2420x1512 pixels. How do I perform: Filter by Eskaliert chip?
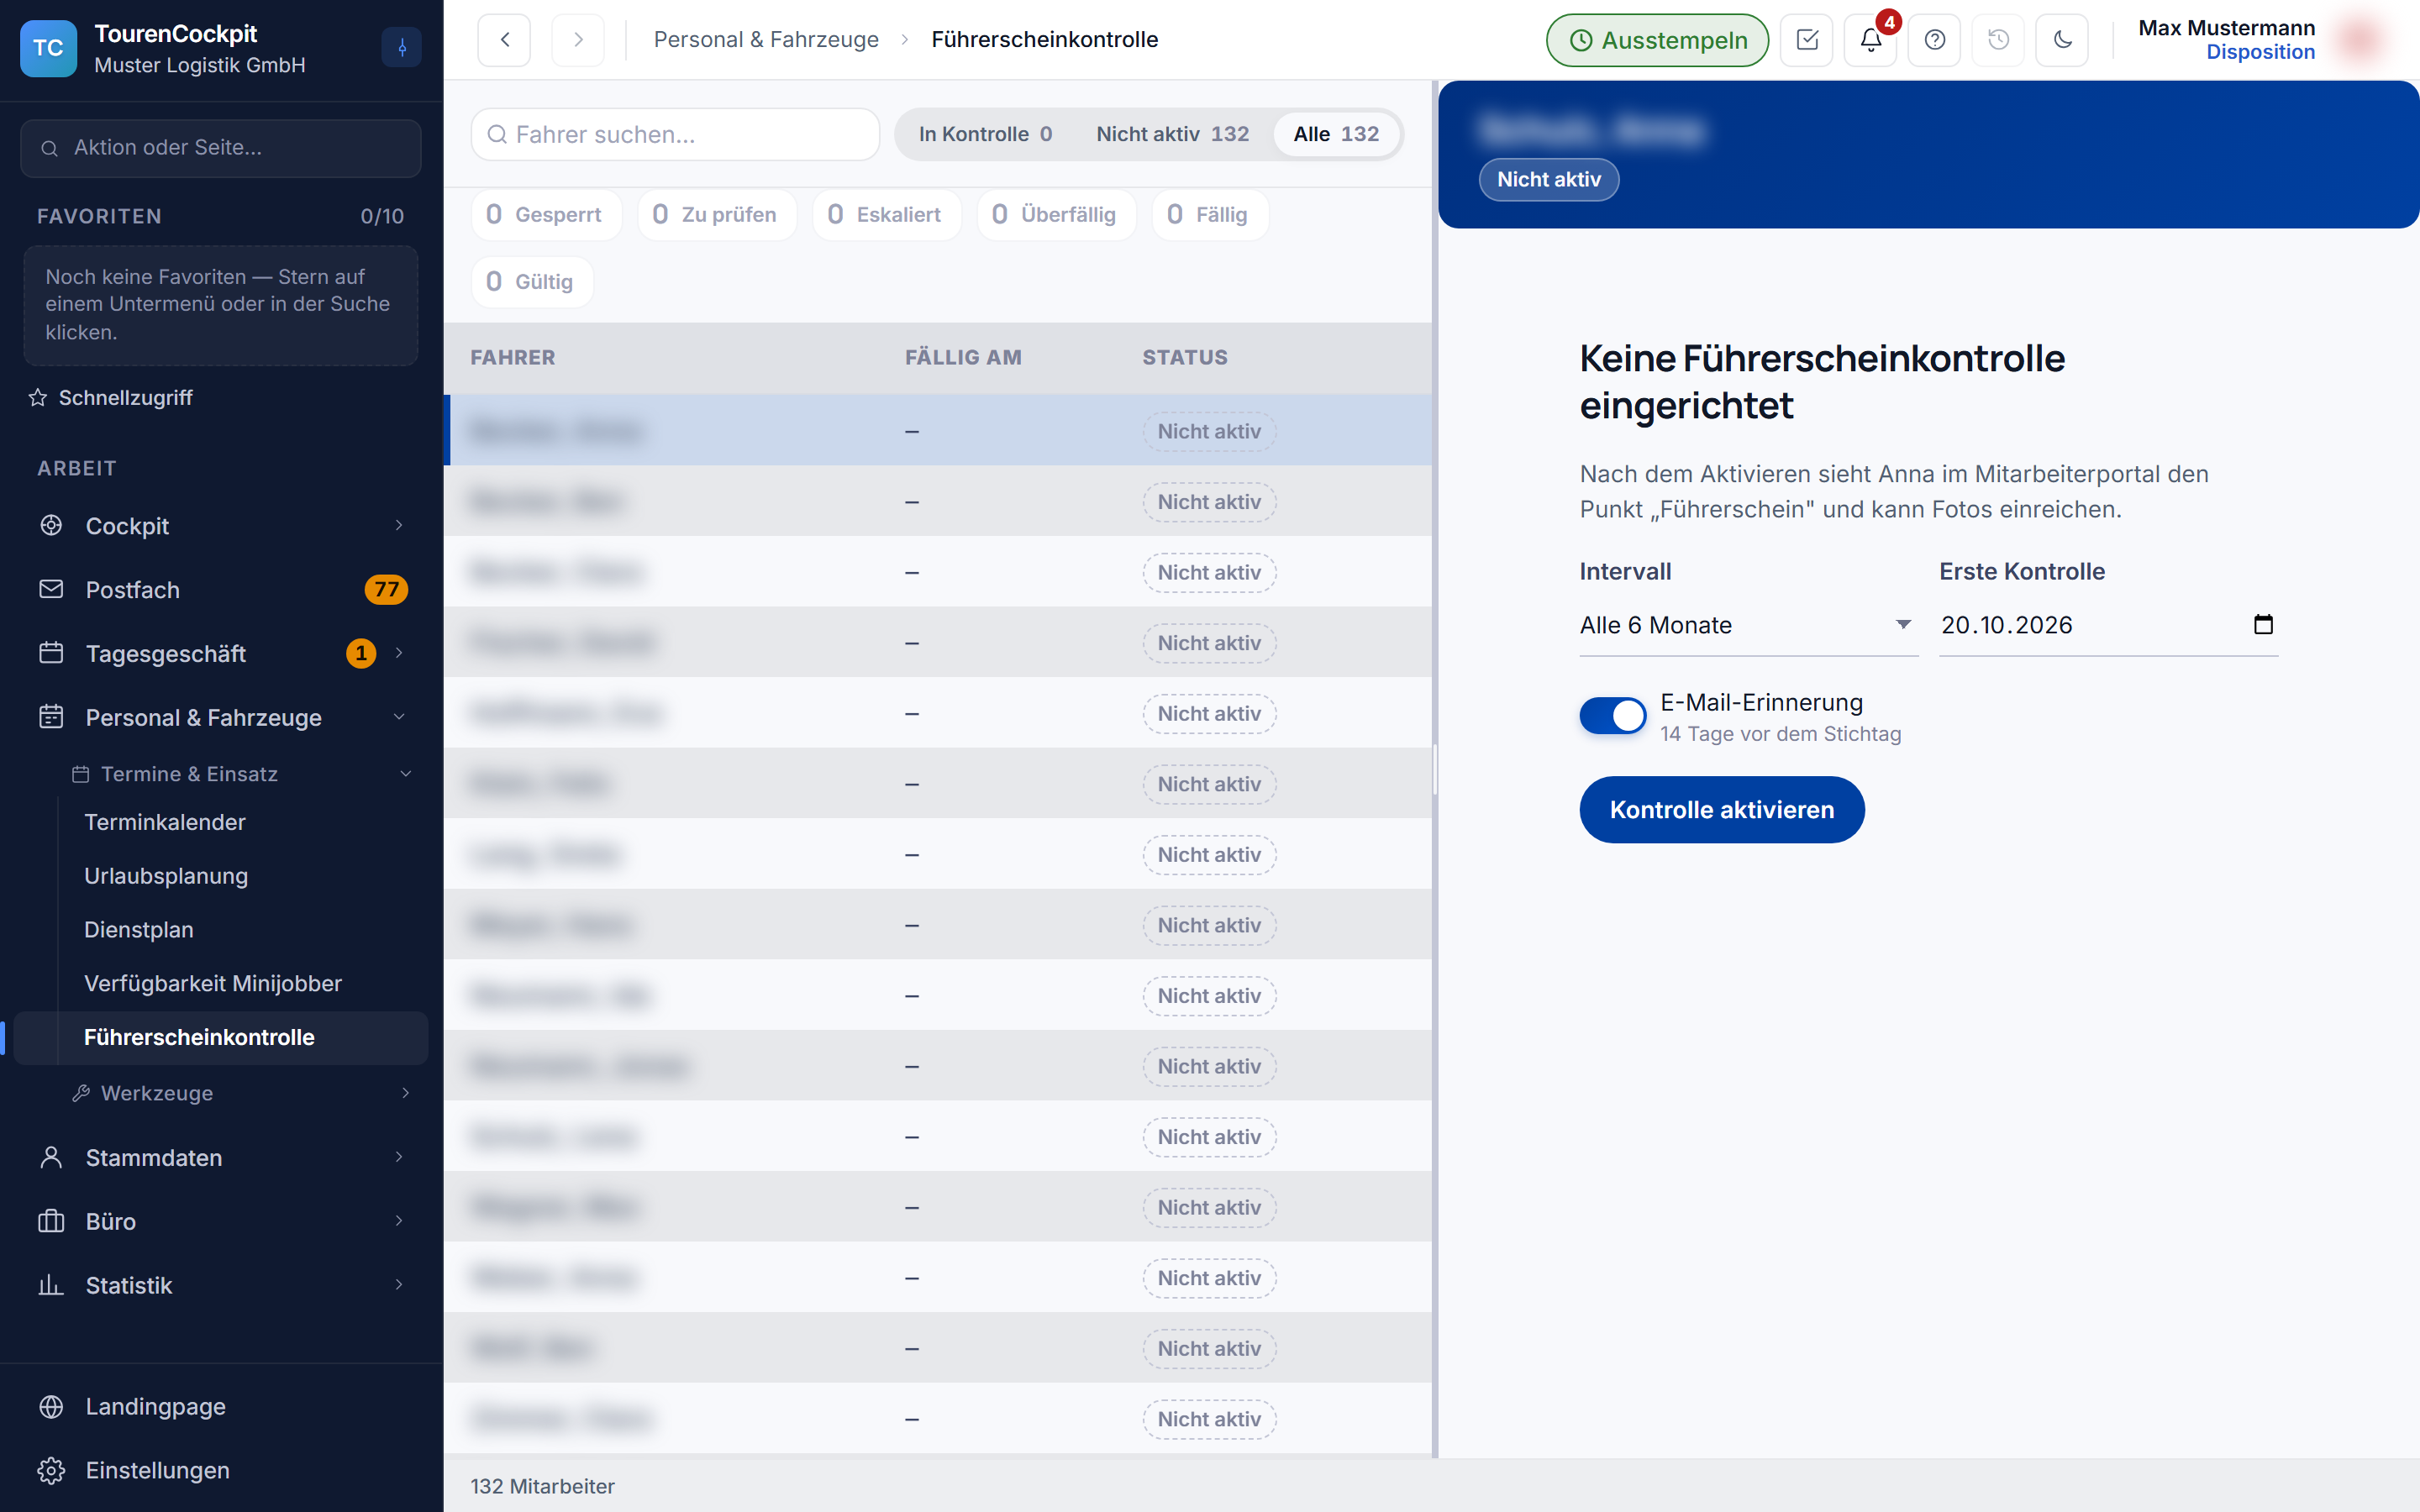[x=886, y=214]
